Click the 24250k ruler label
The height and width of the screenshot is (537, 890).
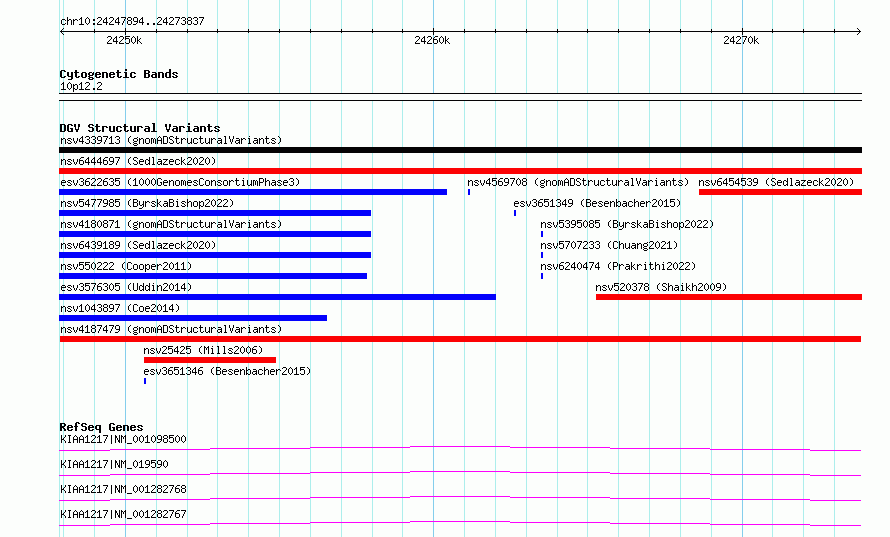[x=124, y=40]
